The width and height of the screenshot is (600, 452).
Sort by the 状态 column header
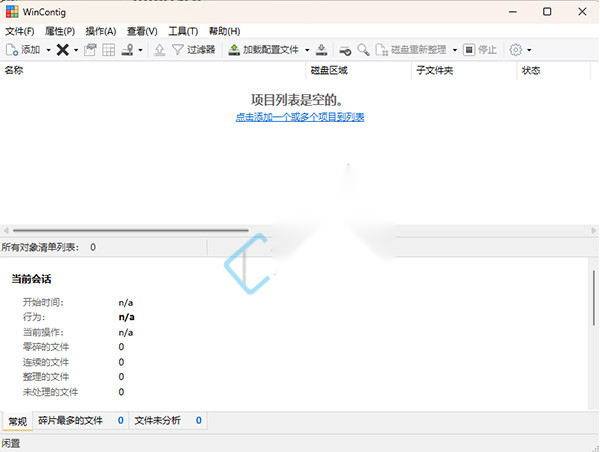(554, 70)
